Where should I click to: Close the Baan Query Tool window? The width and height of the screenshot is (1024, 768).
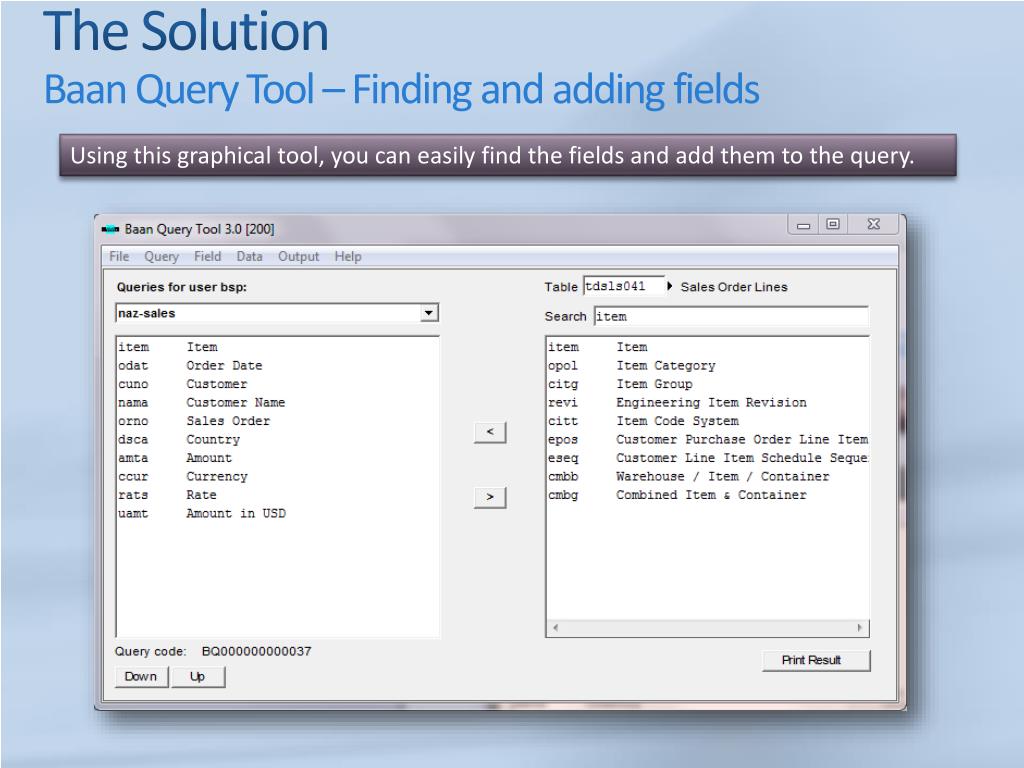[874, 224]
